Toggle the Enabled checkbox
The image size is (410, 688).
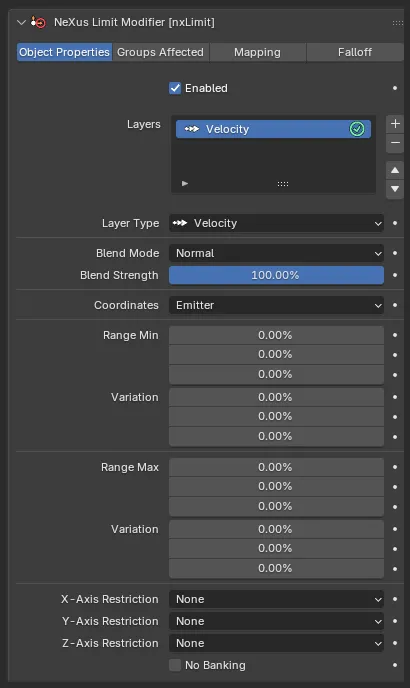click(175, 88)
